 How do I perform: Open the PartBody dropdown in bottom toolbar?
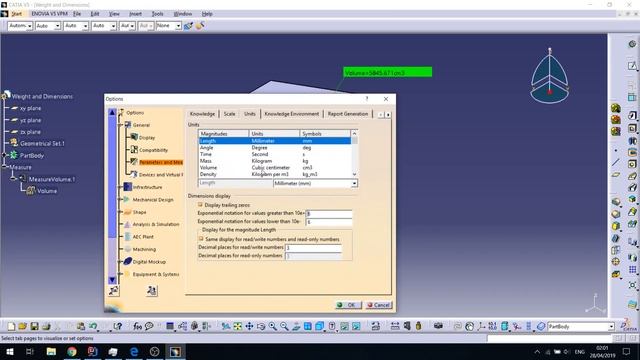611,327
